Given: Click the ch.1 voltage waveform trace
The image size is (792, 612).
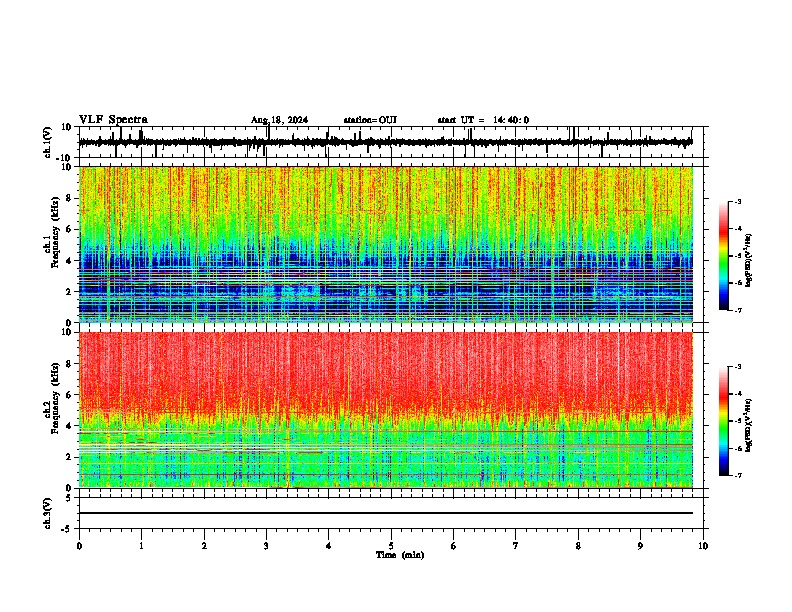Looking at the screenshot, I should pyautogui.click(x=385, y=142).
